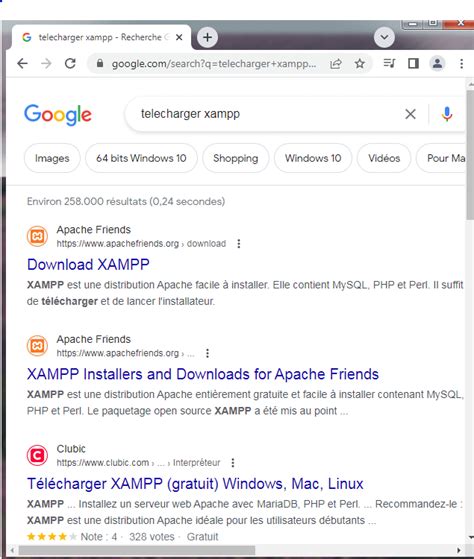Go back using the browser back arrow
Screen dimensions: 474x559
[x=22, y=63]
